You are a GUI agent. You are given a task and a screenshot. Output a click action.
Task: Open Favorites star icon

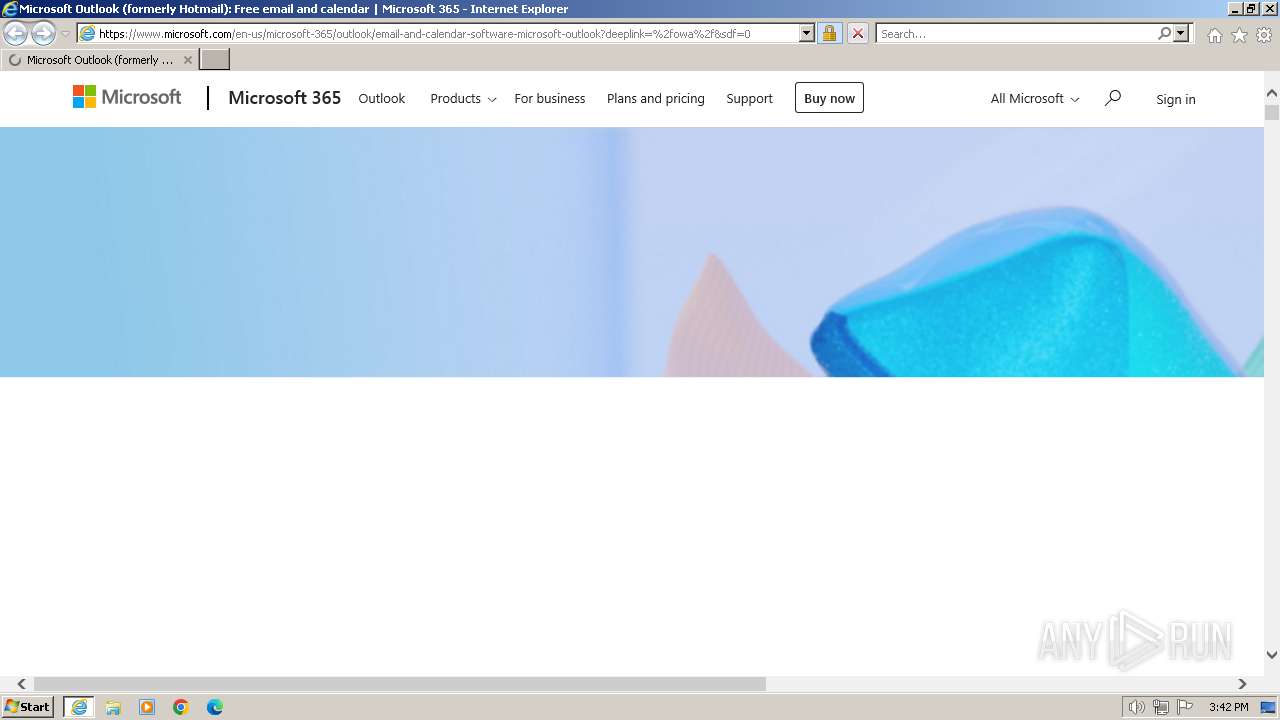[1239, 35]
